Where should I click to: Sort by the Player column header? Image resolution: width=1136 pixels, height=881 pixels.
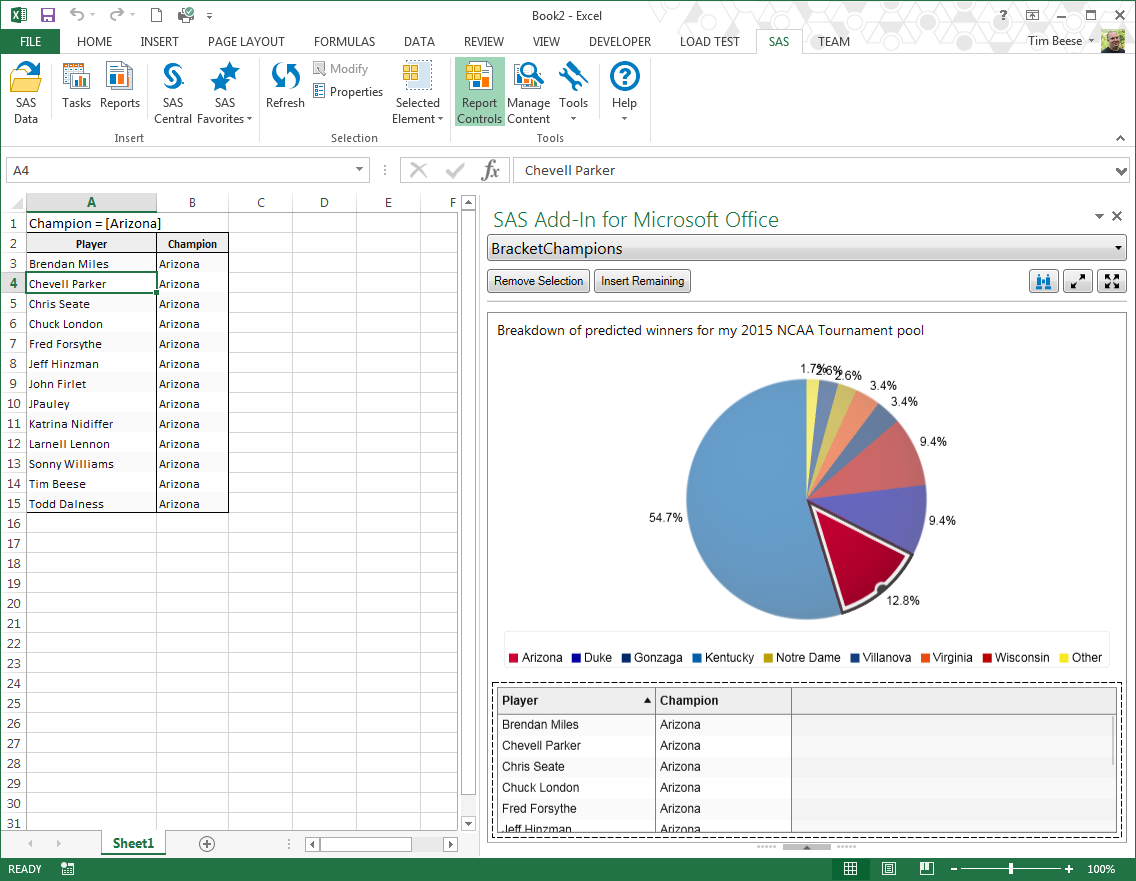click(x=576, y=701)
